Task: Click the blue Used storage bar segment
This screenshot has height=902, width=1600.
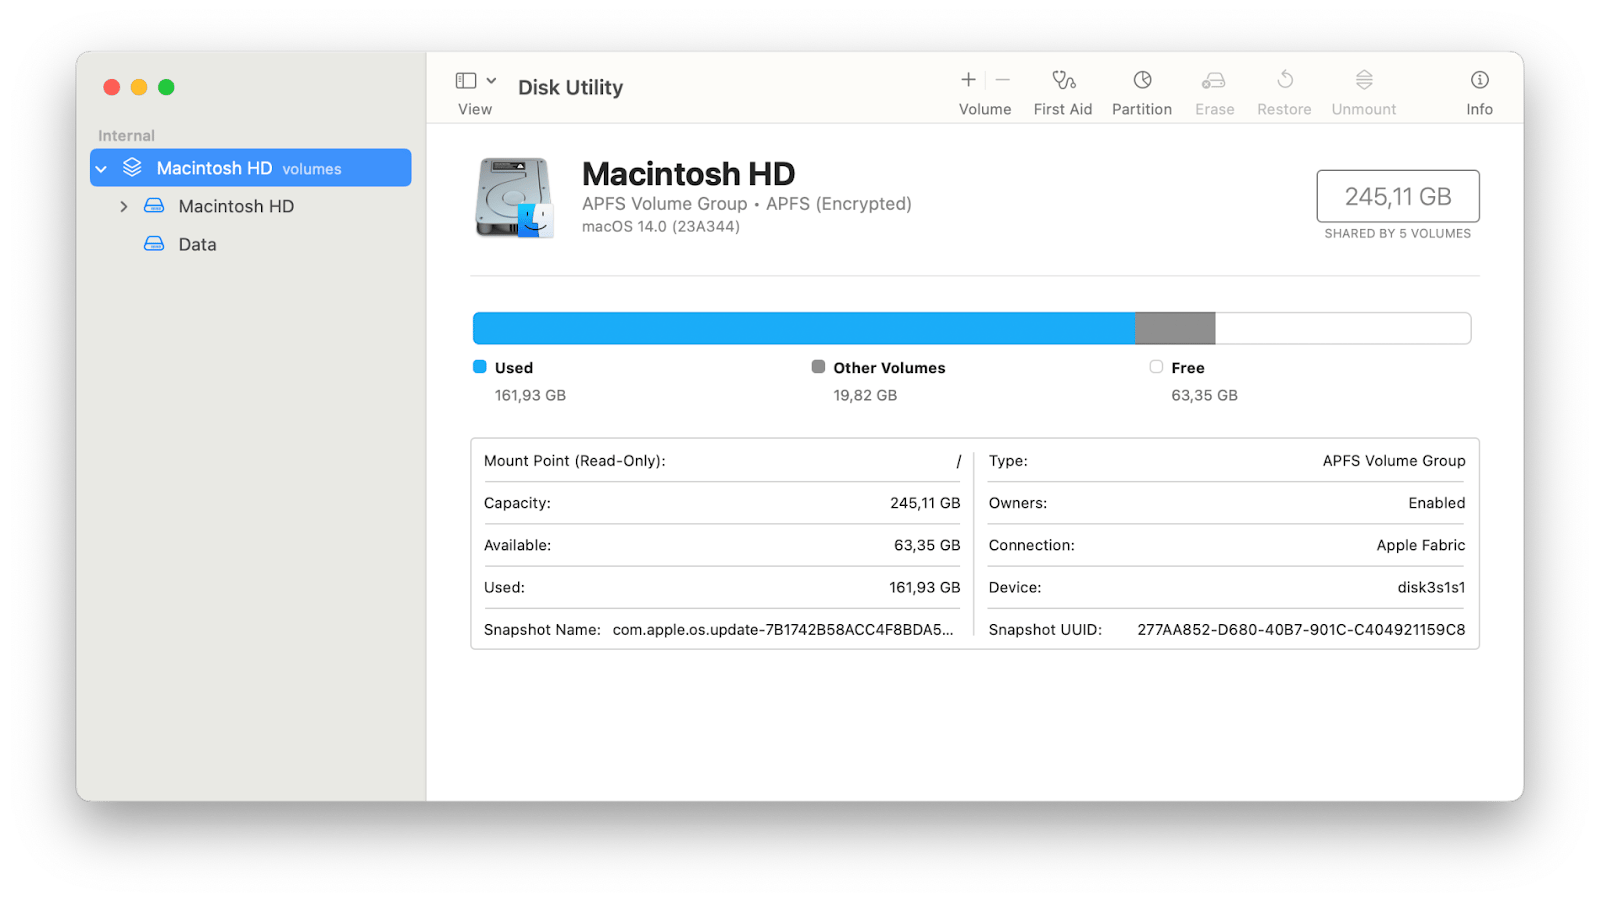Action: [804, 328]
